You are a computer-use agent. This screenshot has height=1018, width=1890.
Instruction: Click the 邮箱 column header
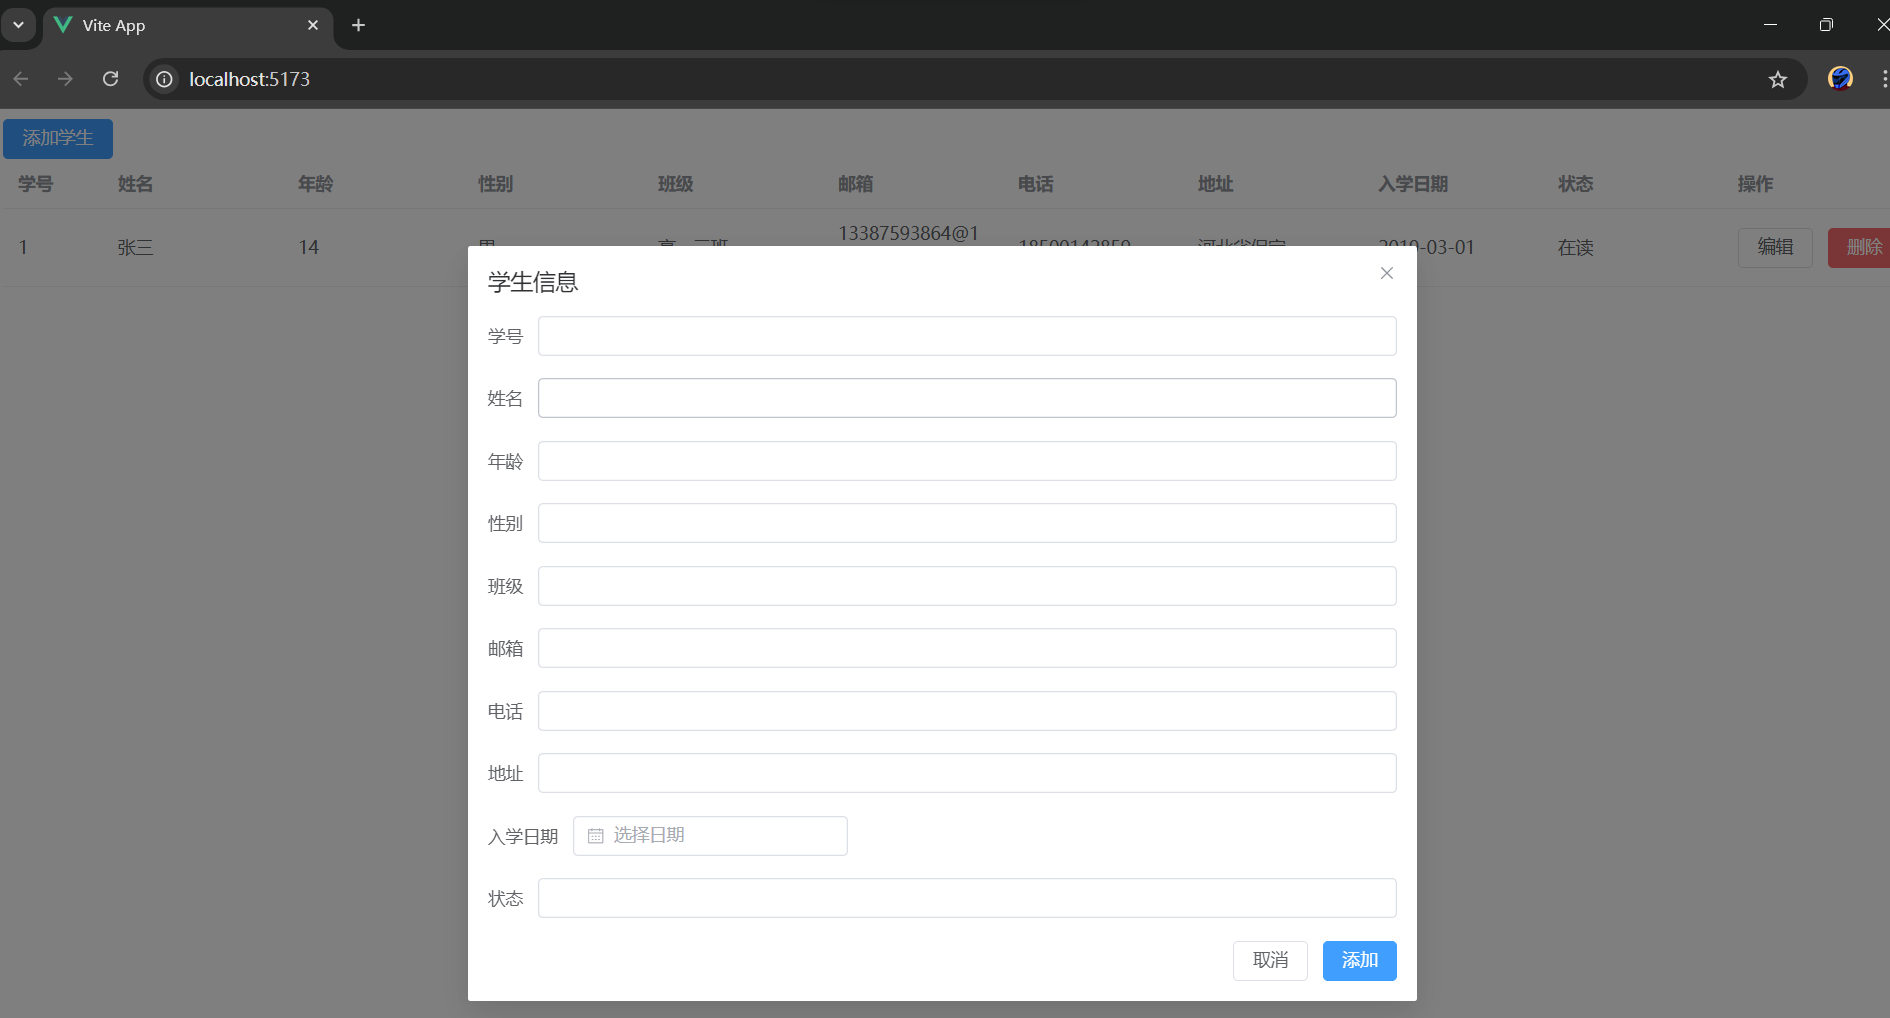[x=855, y=184]
